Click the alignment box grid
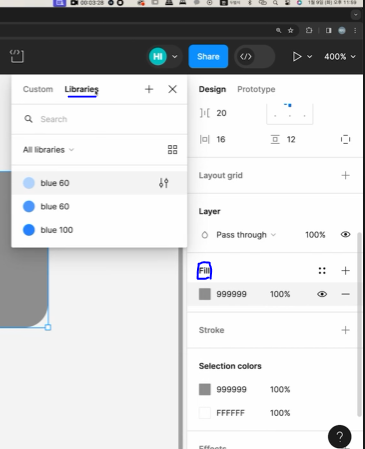 click(x=289, y=113)
